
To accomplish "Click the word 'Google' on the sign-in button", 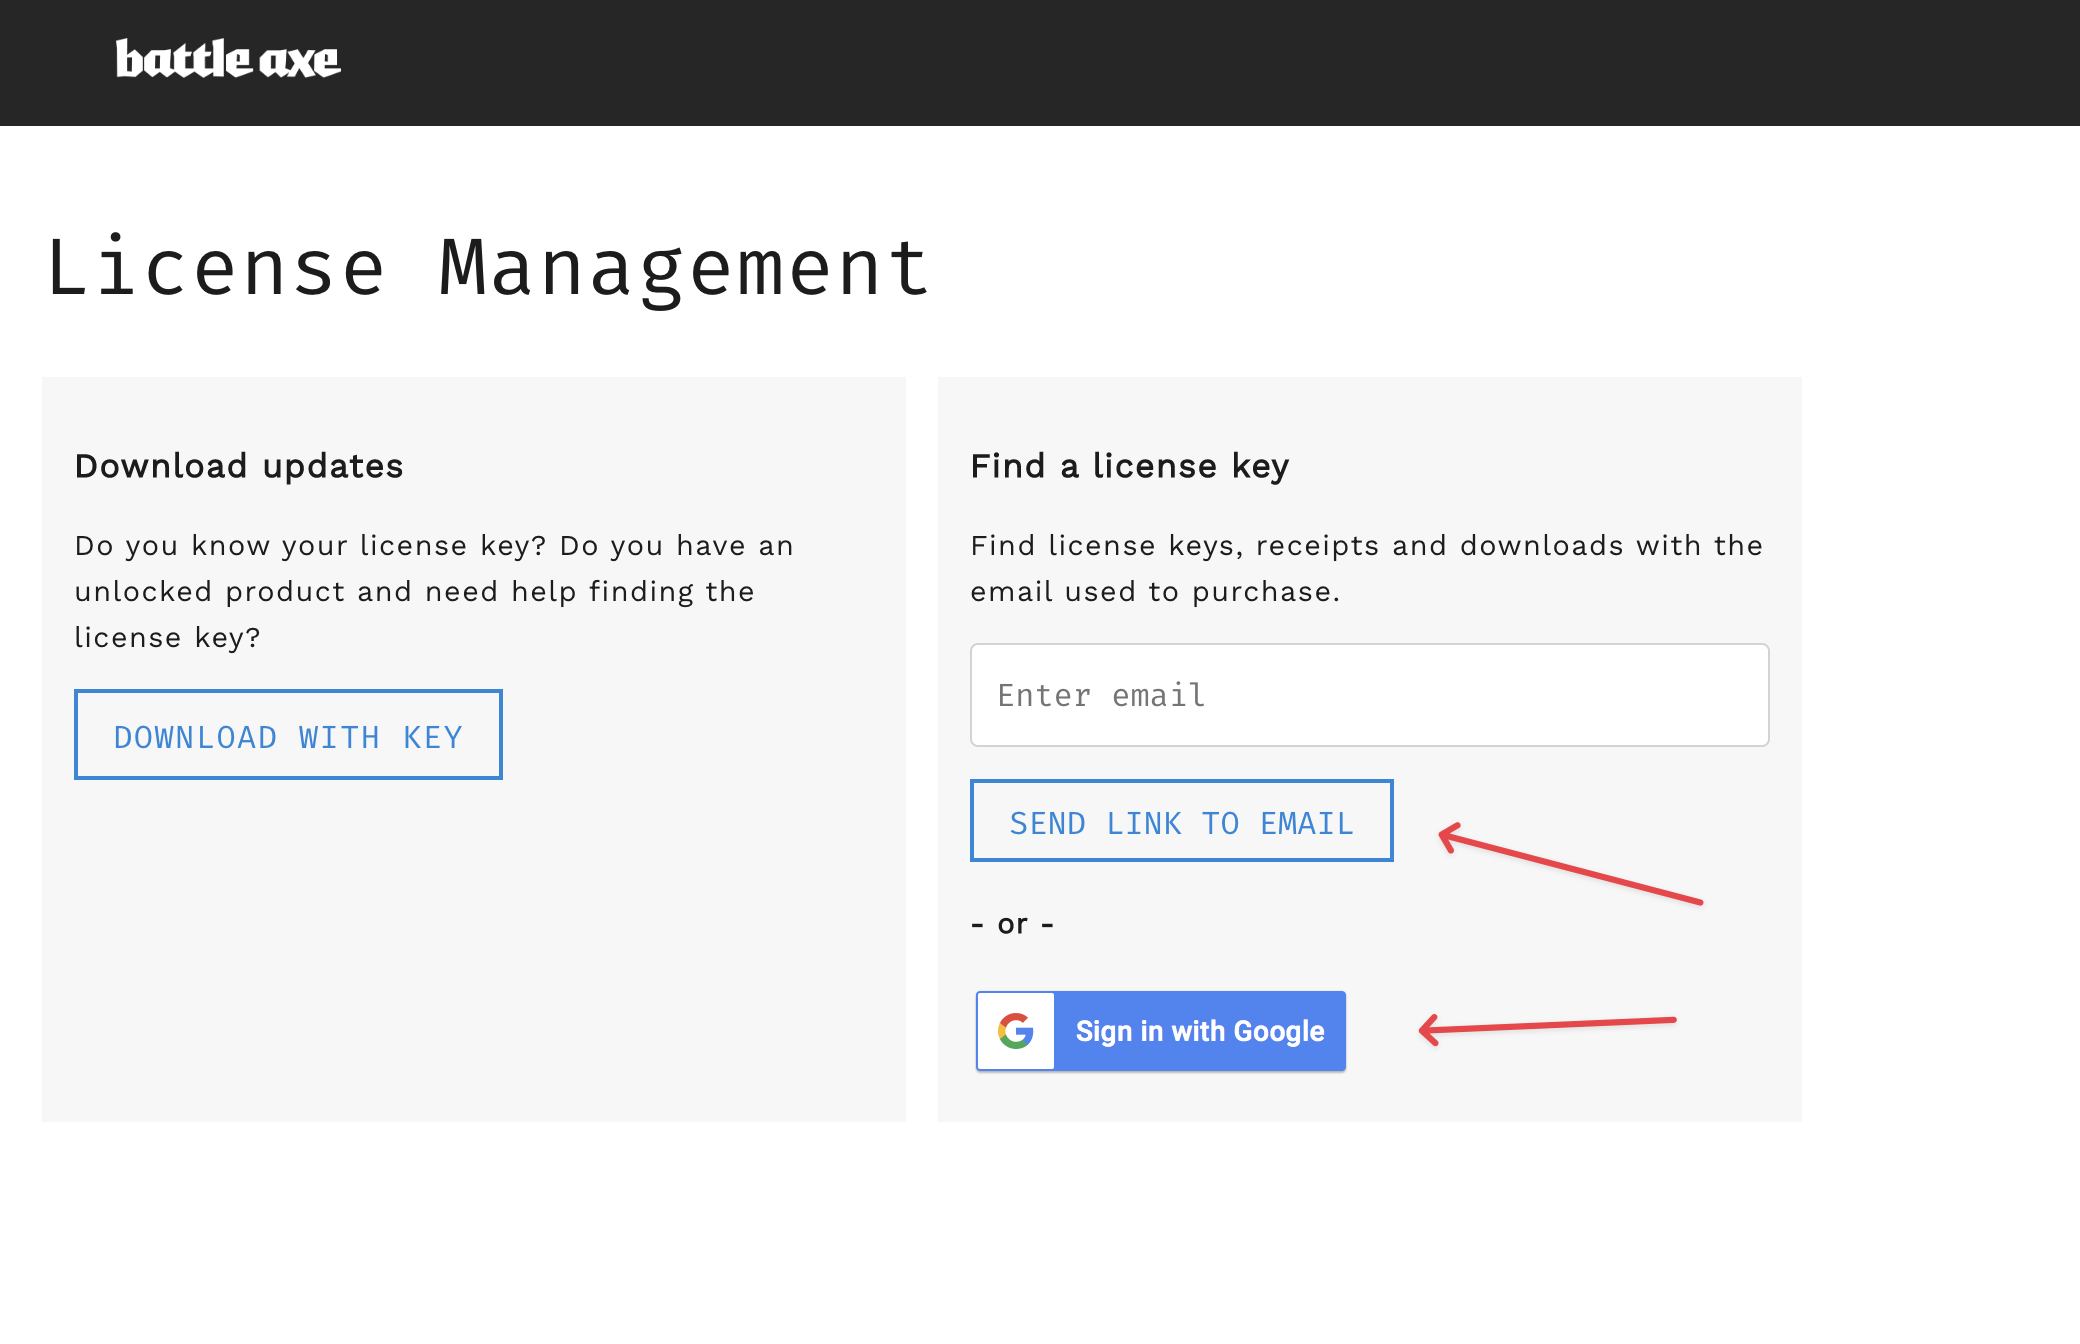I will click(x=1279, y=1031).
